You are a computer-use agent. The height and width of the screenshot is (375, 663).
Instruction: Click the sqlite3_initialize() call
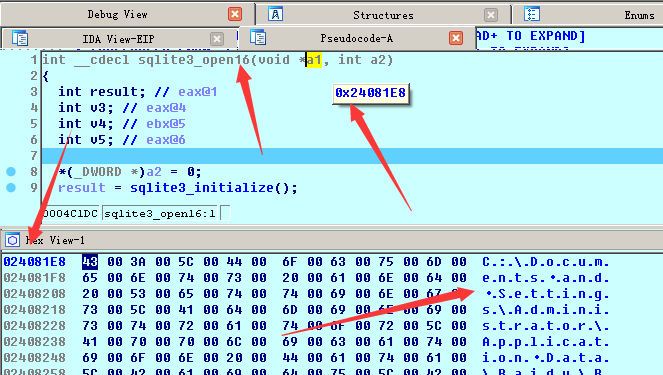tap(210, 188)
